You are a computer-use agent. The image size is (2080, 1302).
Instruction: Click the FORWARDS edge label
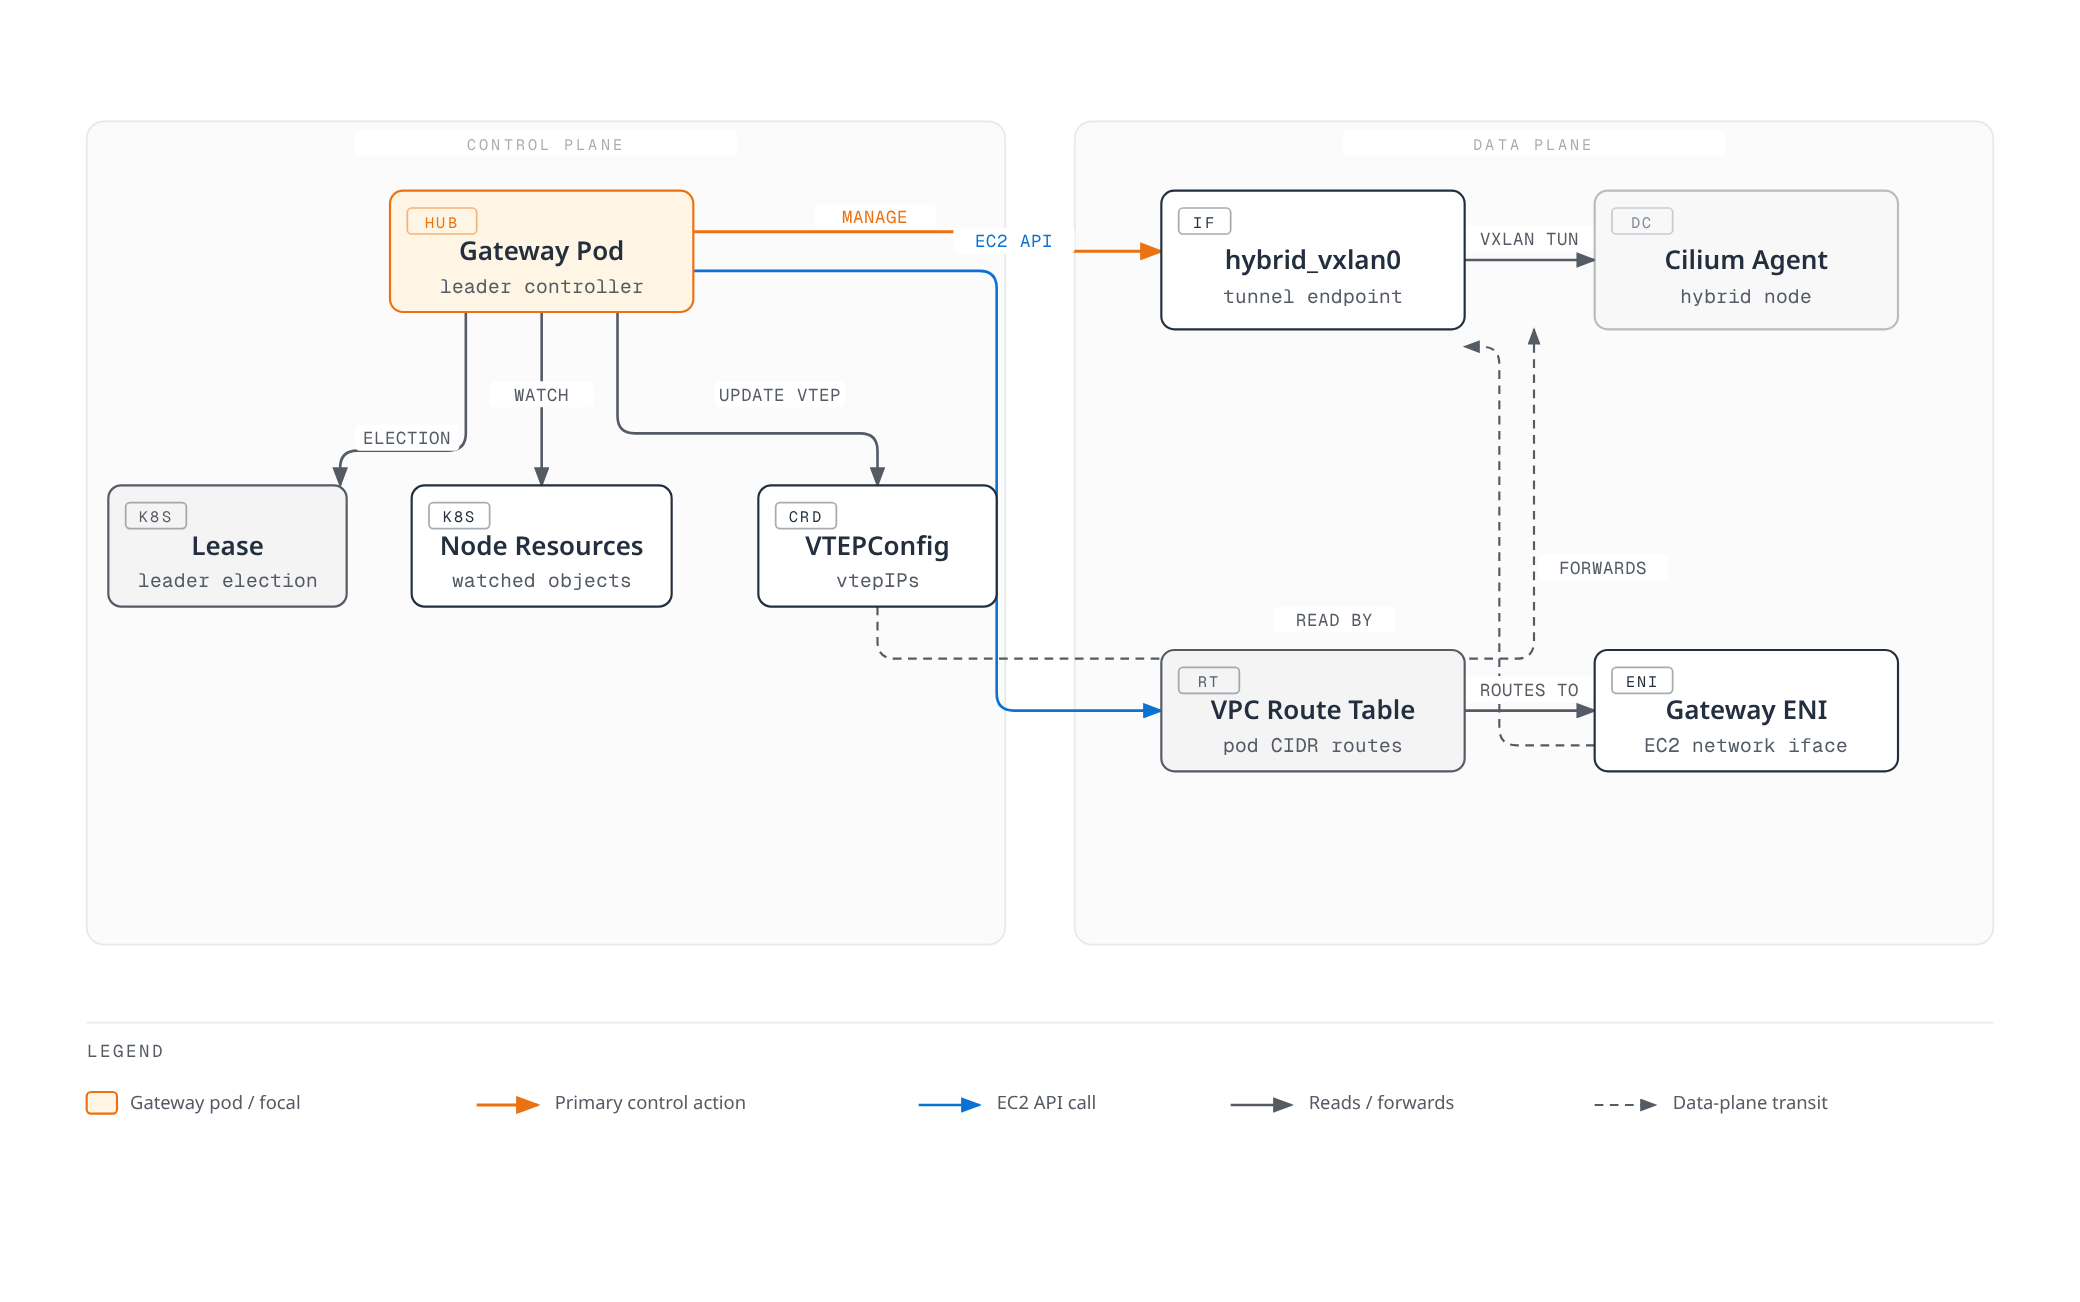(x=1602, y=568)
